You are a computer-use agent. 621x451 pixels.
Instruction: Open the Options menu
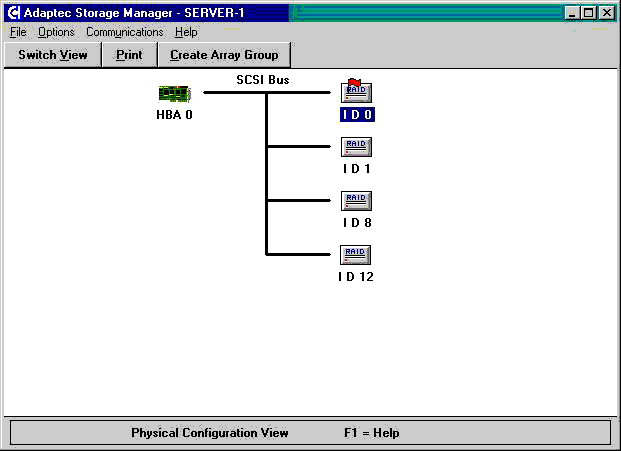tap(56, 32)
